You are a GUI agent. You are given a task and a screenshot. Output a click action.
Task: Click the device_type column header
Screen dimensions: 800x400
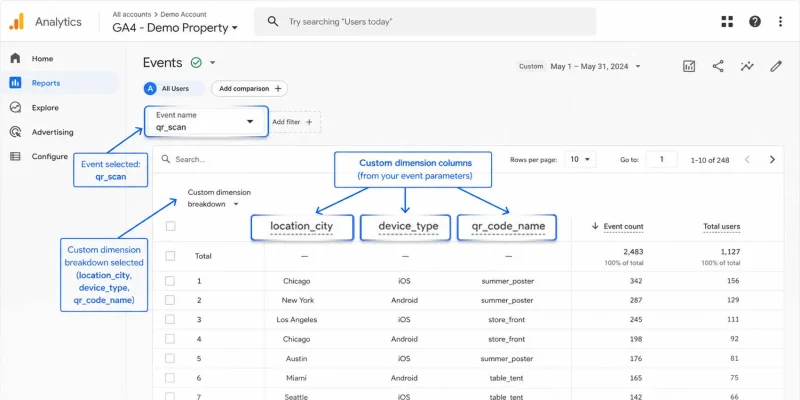tap(406, 227)
